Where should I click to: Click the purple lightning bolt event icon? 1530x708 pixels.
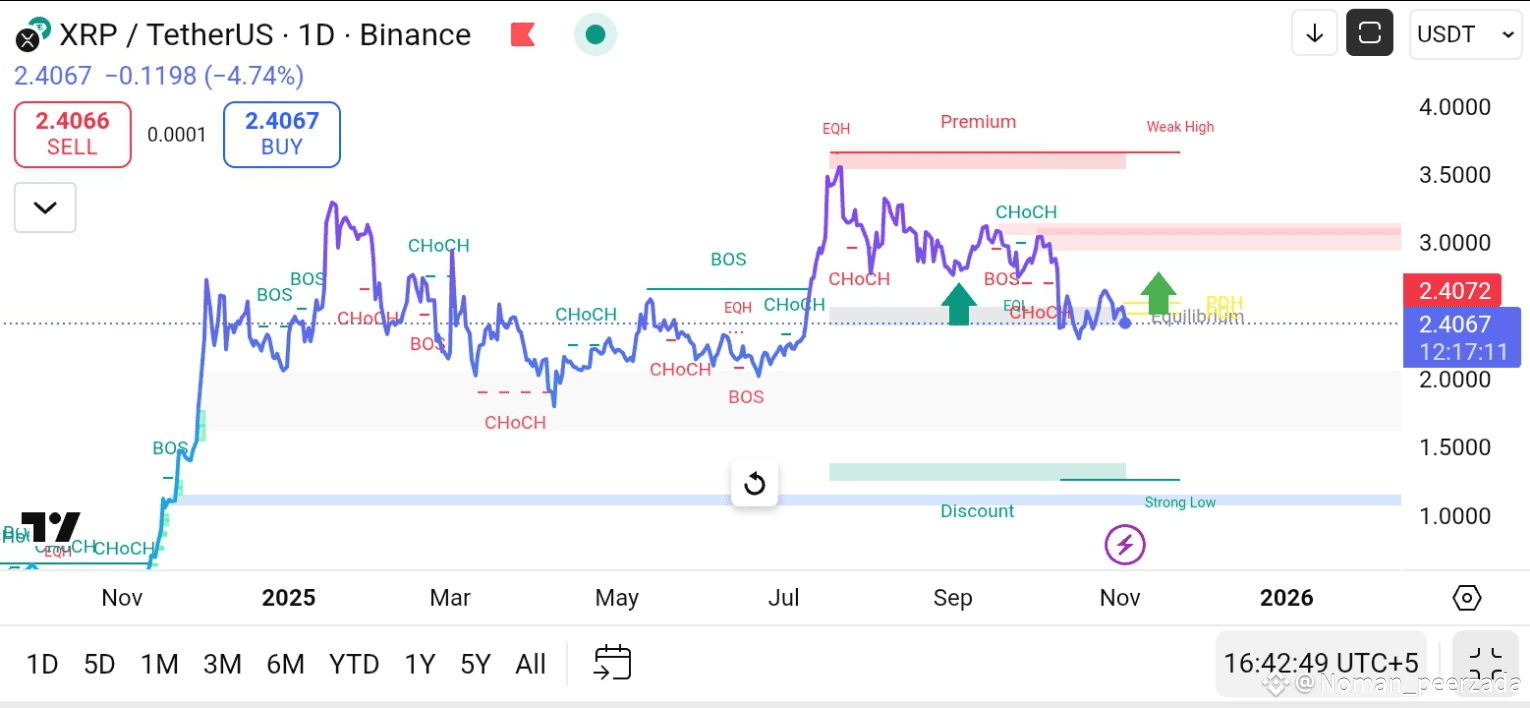coord(1125,545)
